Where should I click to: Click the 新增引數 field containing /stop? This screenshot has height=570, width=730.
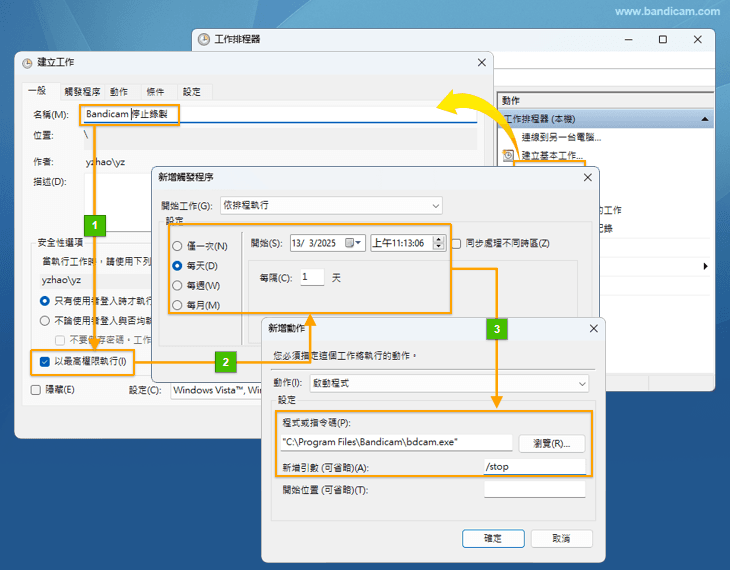tap(534, 466)
